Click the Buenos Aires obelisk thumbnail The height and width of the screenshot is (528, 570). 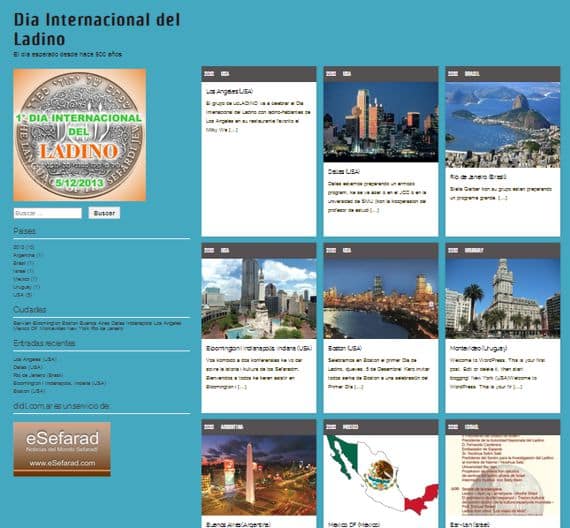259,475
